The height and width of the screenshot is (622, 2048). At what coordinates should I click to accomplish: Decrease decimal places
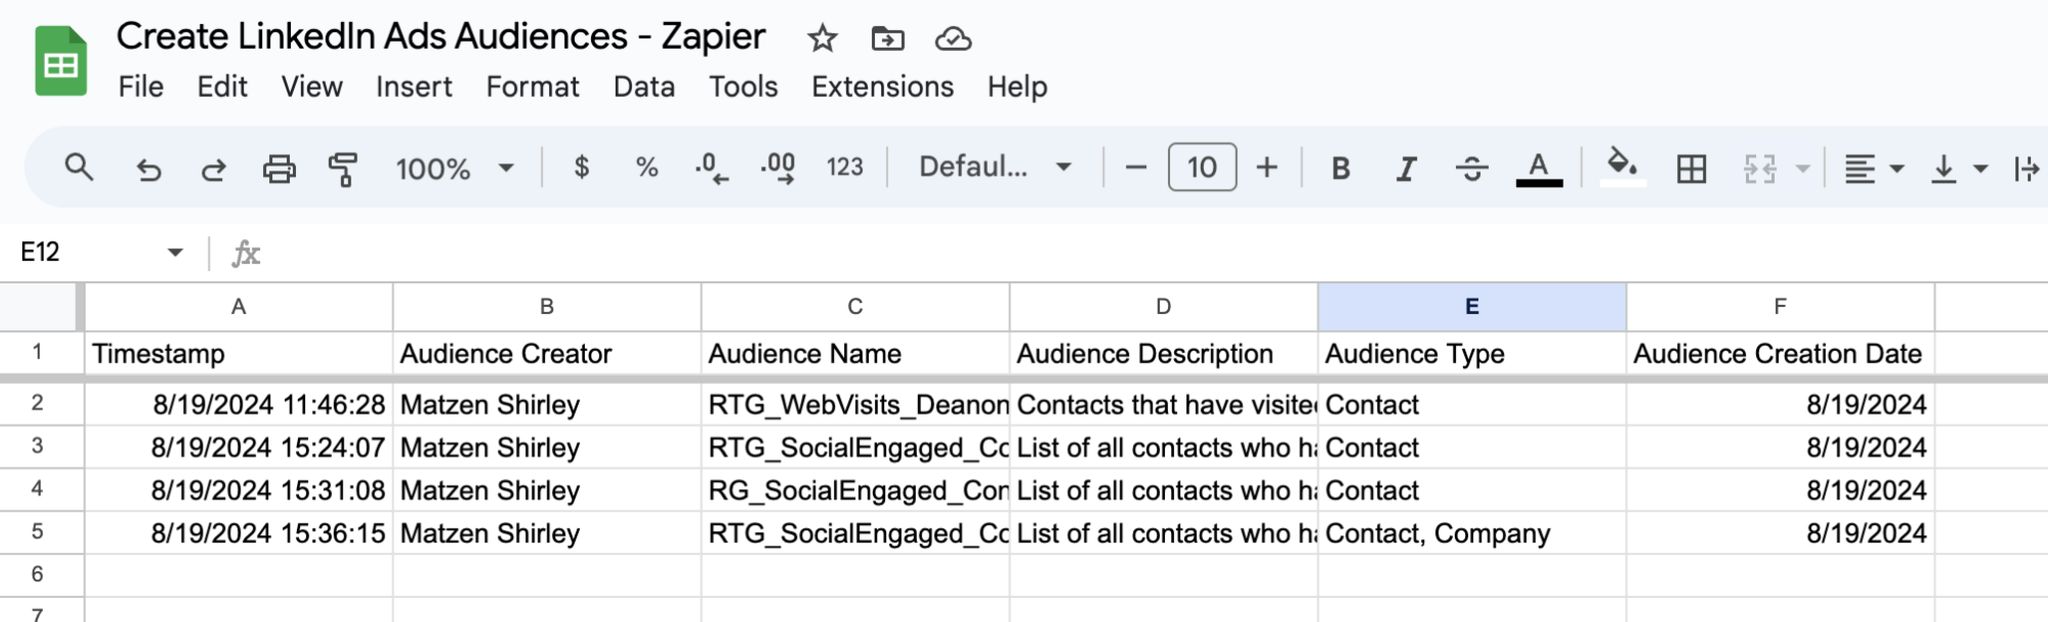point(711,167)
